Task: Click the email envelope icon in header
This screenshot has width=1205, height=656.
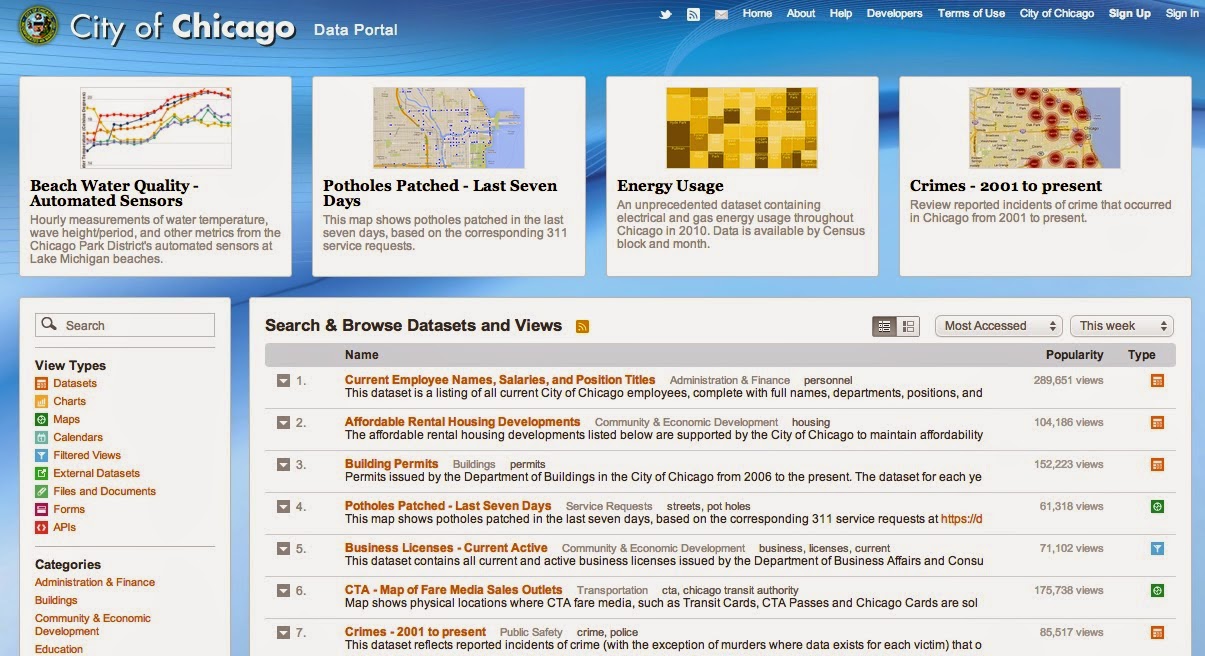Action: pyautogui.click(x=721, y=14)
